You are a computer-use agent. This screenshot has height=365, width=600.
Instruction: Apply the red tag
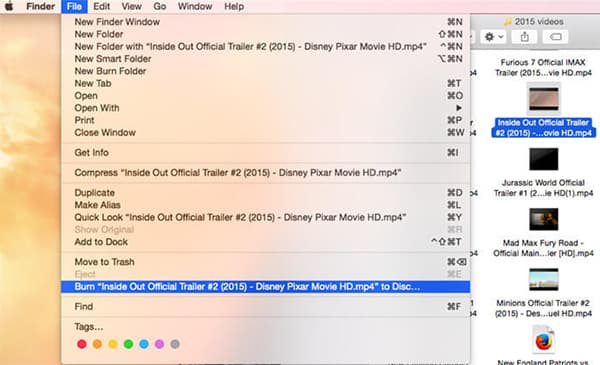(x=82, y=344)
